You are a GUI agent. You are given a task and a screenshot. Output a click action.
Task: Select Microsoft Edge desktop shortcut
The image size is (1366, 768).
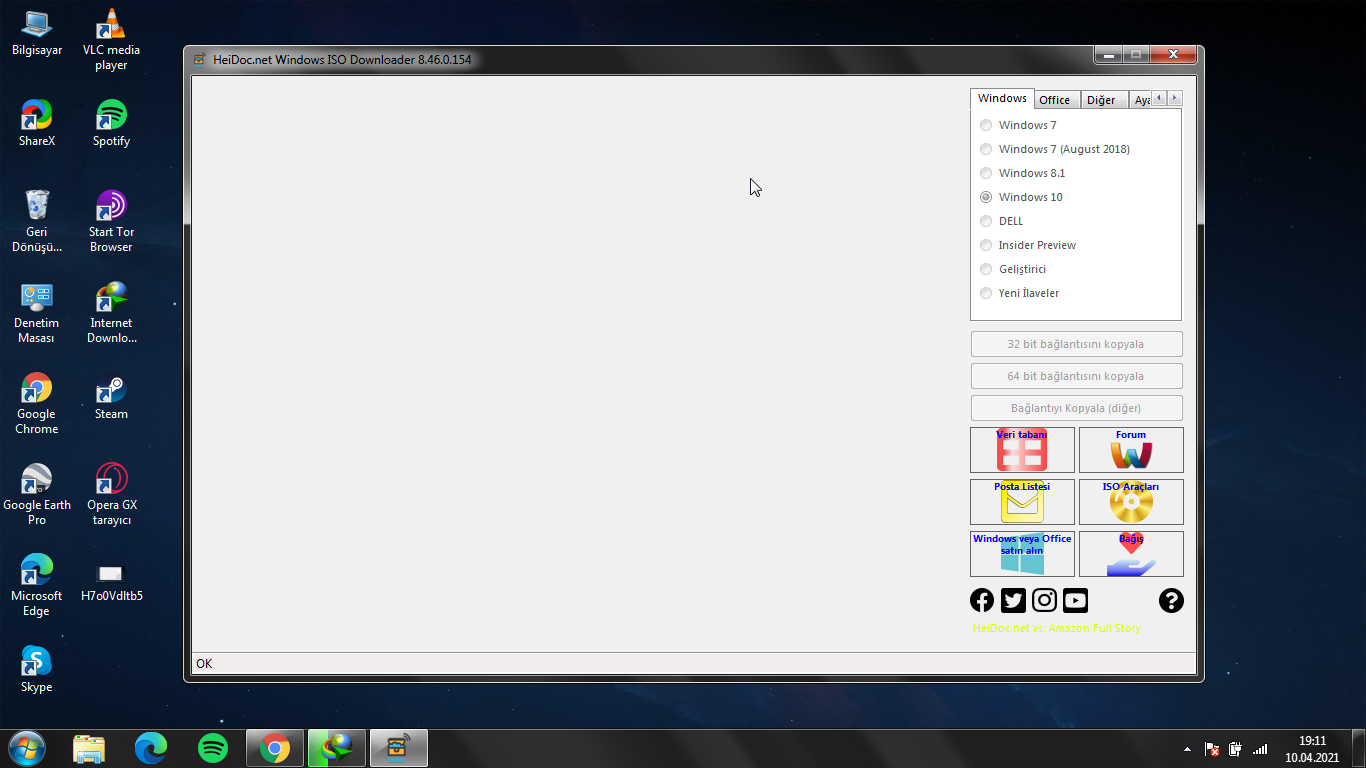click(x=37, y=586)
